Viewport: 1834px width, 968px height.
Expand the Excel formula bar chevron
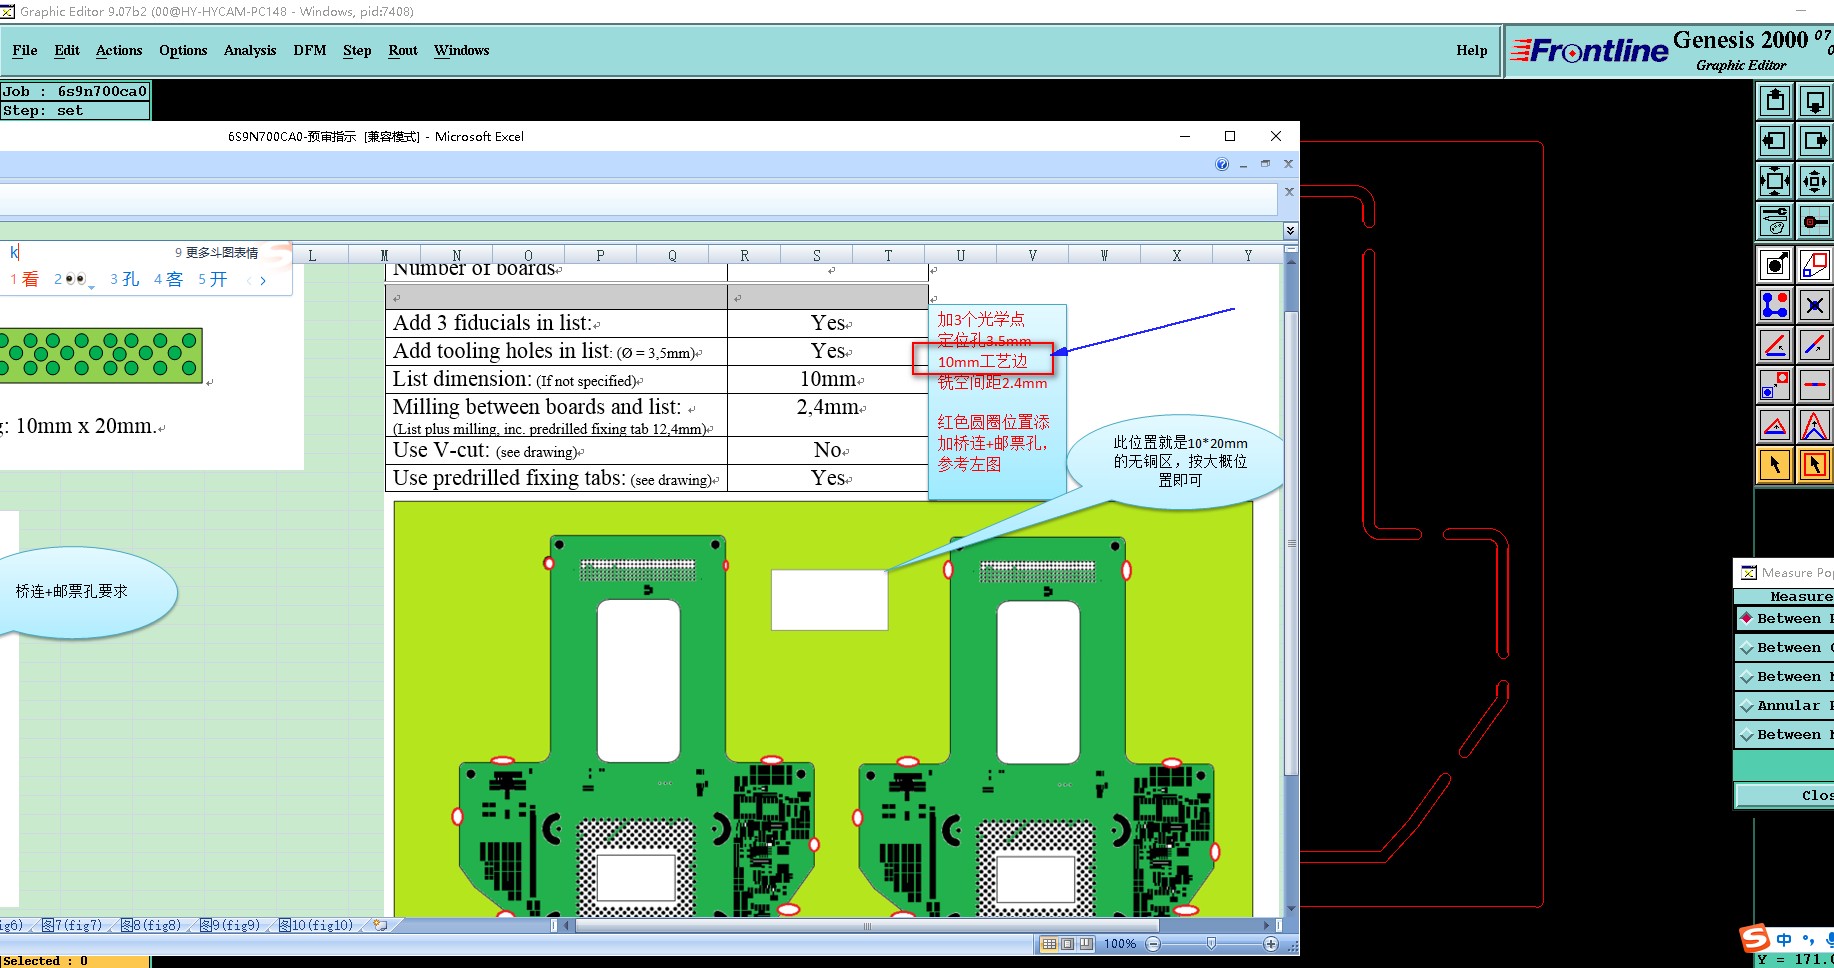click(1290, 231)
